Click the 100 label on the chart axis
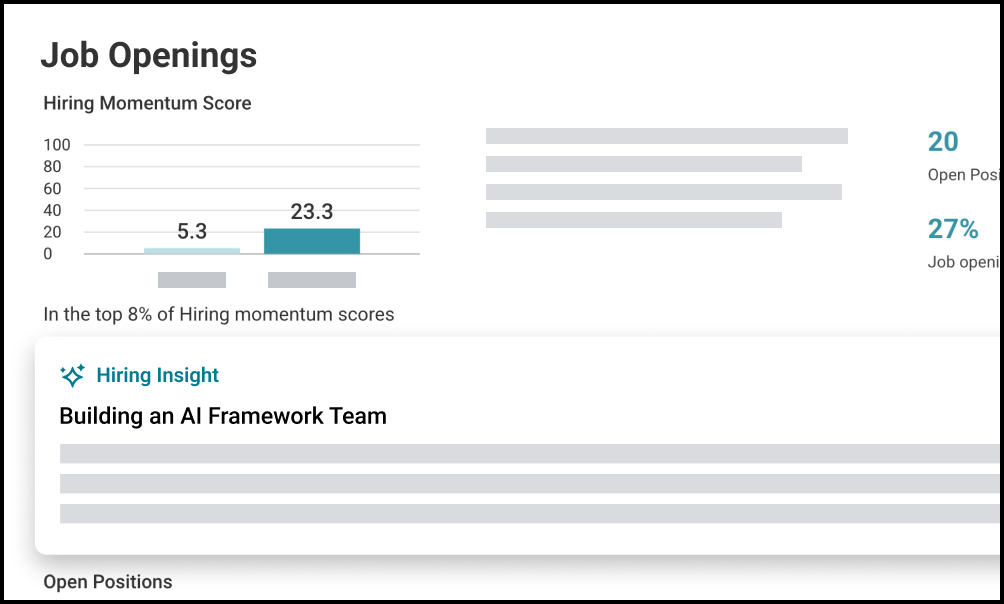 coord(57,145)
